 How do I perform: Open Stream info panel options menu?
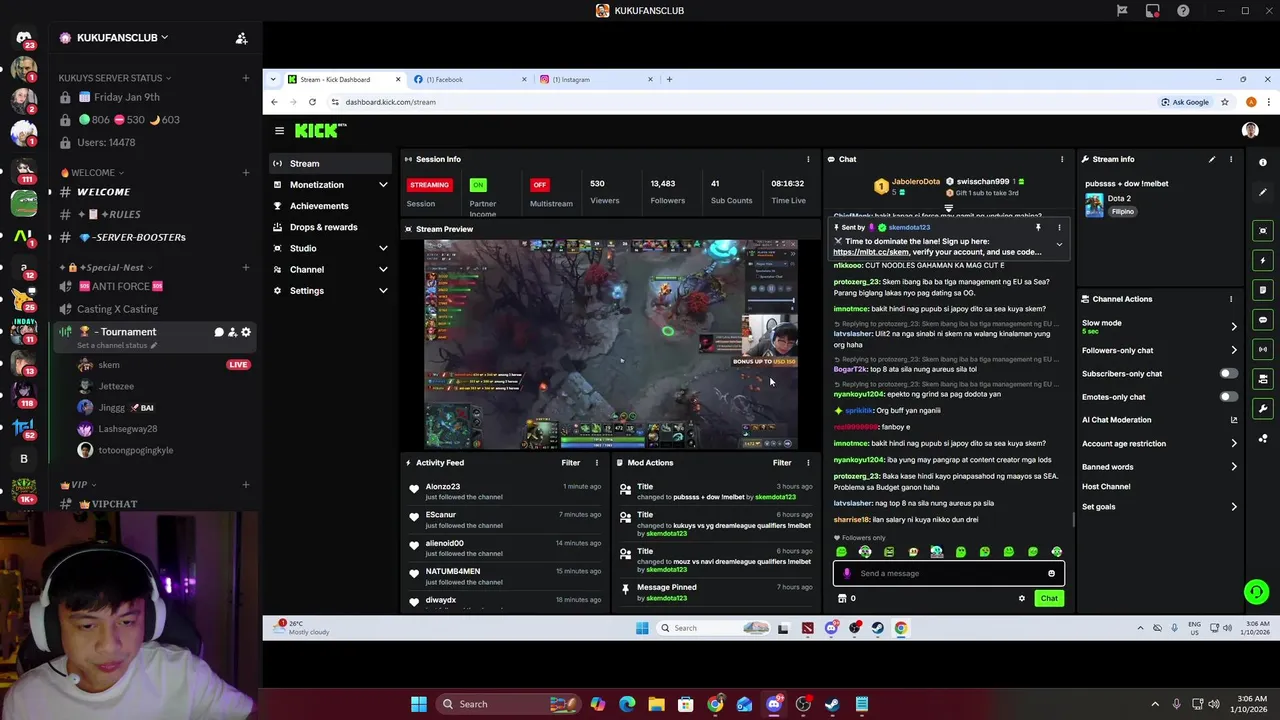pyautogui.click(x=1231, y=159)
